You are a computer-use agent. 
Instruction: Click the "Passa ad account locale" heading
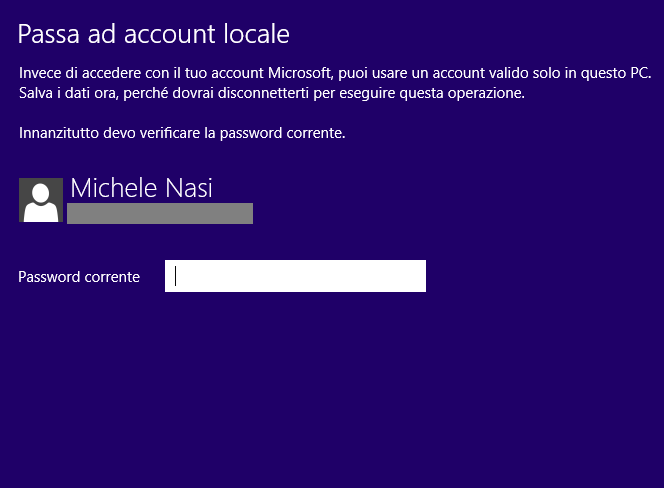click(154, 34)
